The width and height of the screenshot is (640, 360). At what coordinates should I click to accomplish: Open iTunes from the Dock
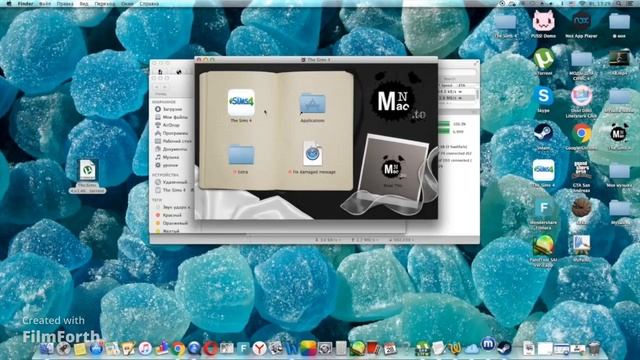coord(145,348)
